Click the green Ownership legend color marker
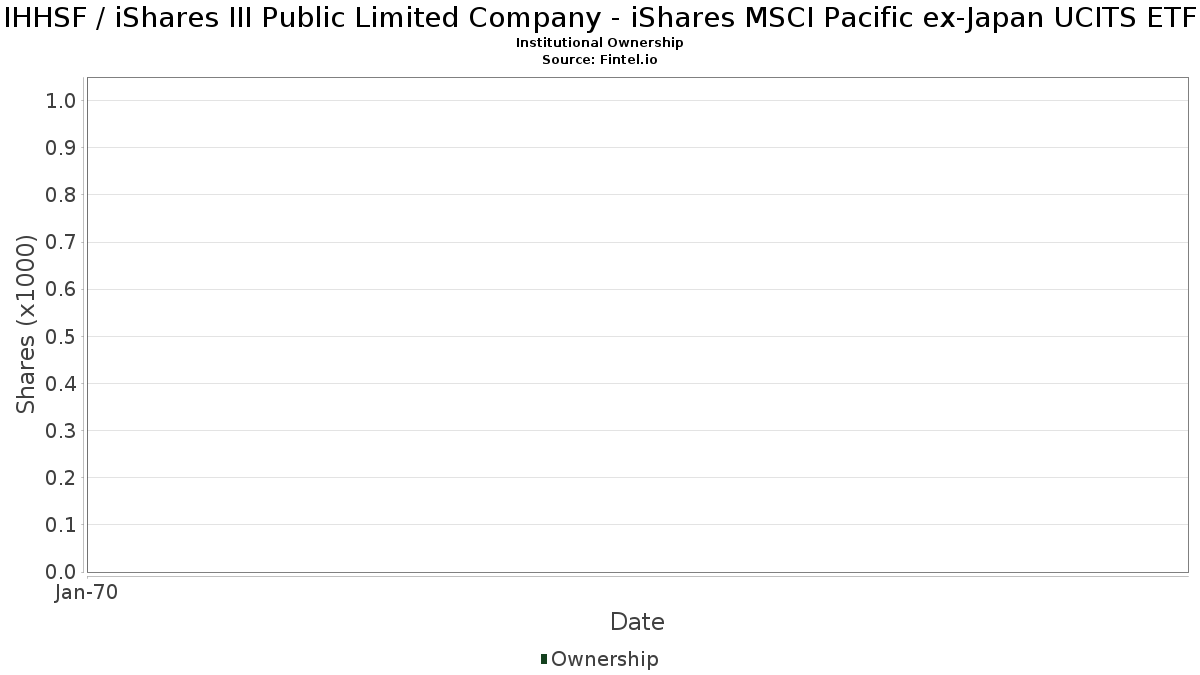The image size is (1200, 675). pyautogui.click(x=544, y=659)
